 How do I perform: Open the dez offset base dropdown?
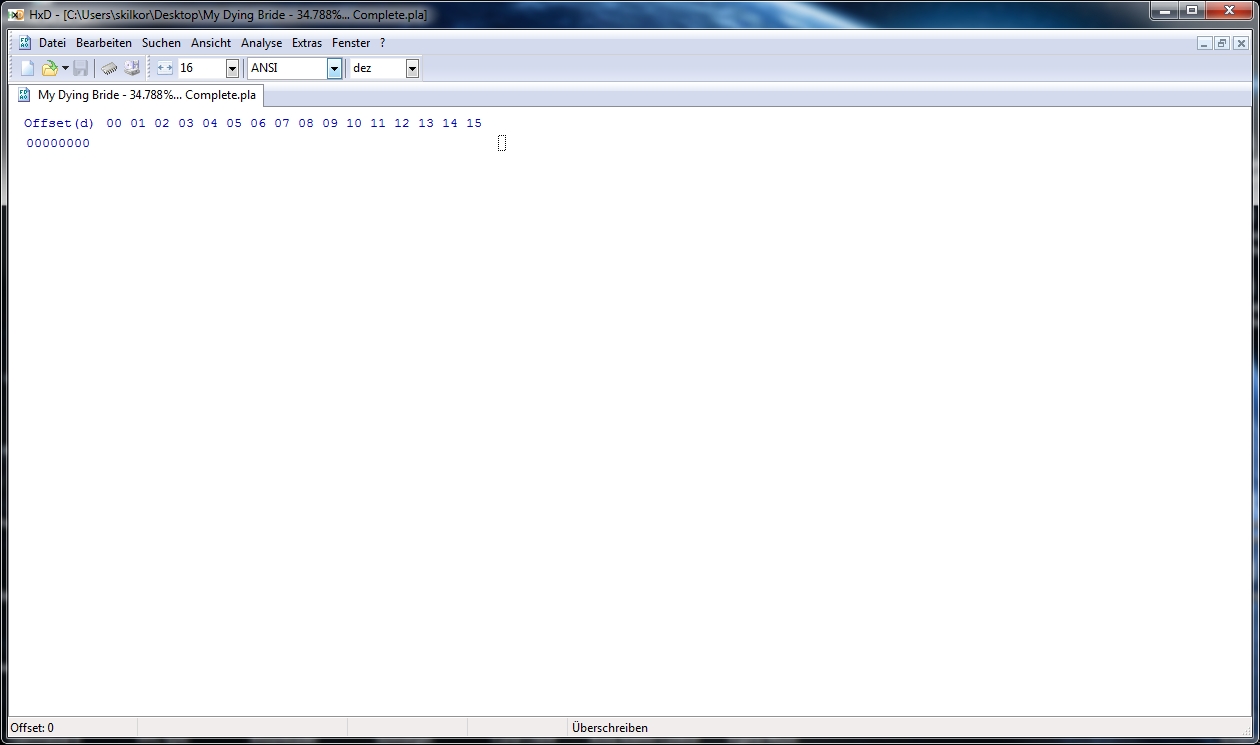(412, 68)
